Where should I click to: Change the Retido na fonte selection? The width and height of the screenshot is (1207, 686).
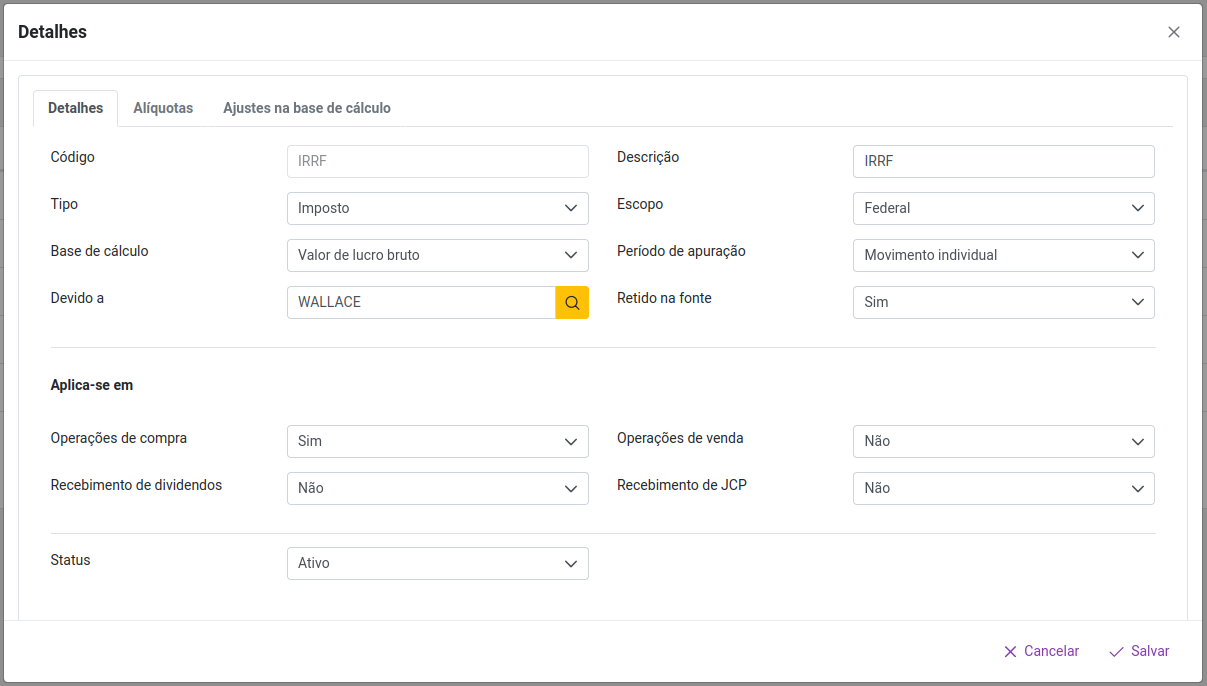[1003, 302]
